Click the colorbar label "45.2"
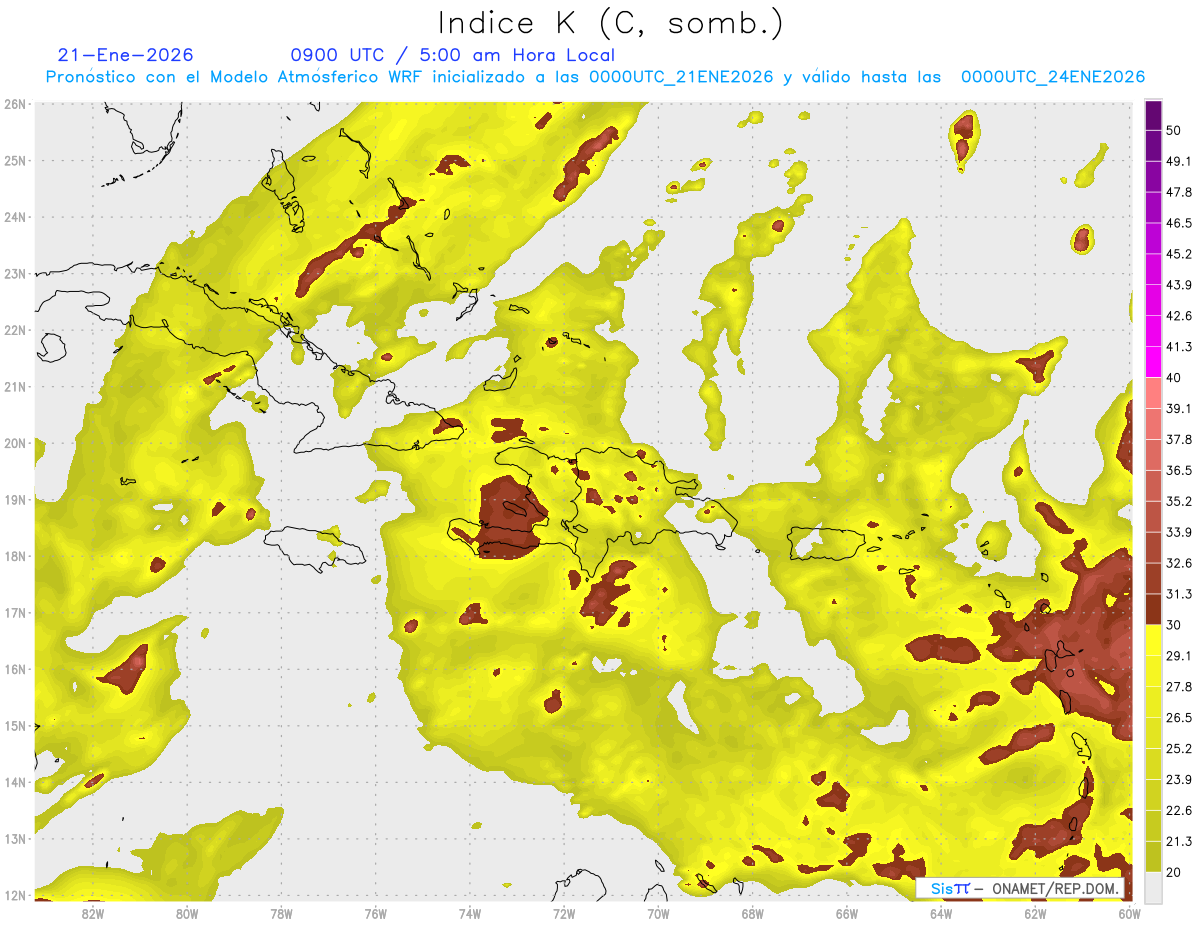This screenshot has height=927, width=1200. tap(1179, 254)
